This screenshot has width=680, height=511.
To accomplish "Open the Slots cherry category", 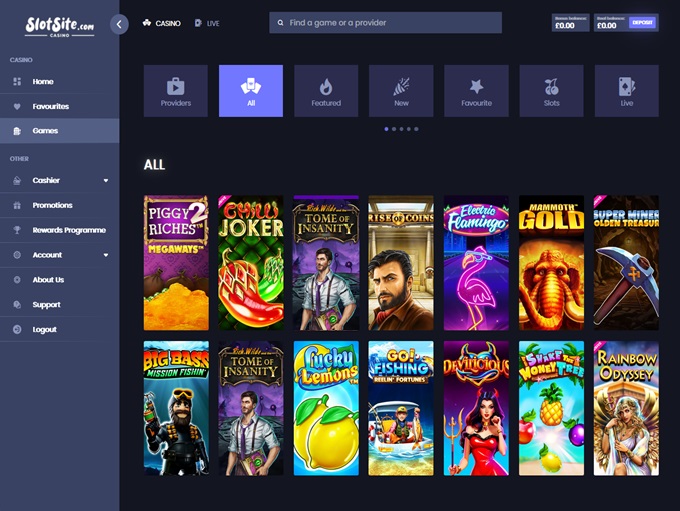I will pyautogui.click(x=551, y=91).
